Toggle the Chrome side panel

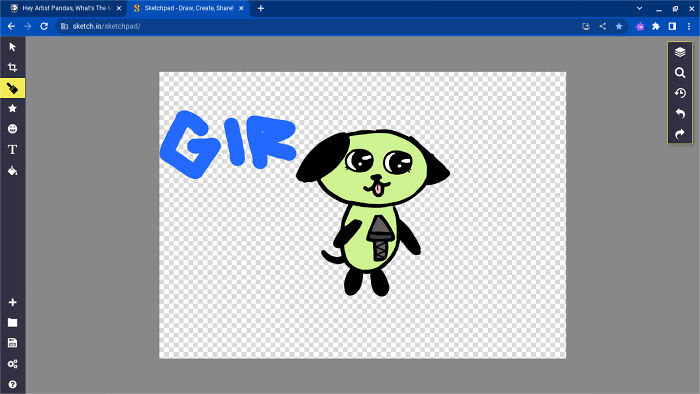coord(672,26)
